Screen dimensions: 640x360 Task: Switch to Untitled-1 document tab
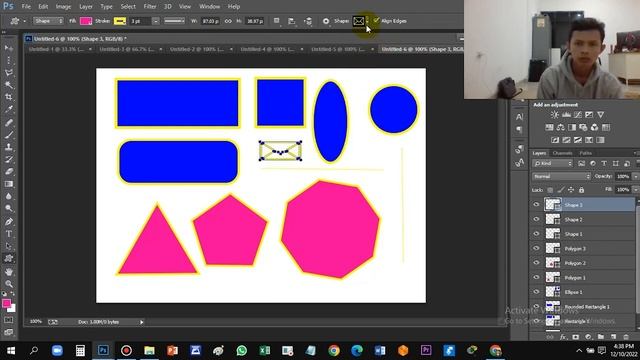(56, 49)
